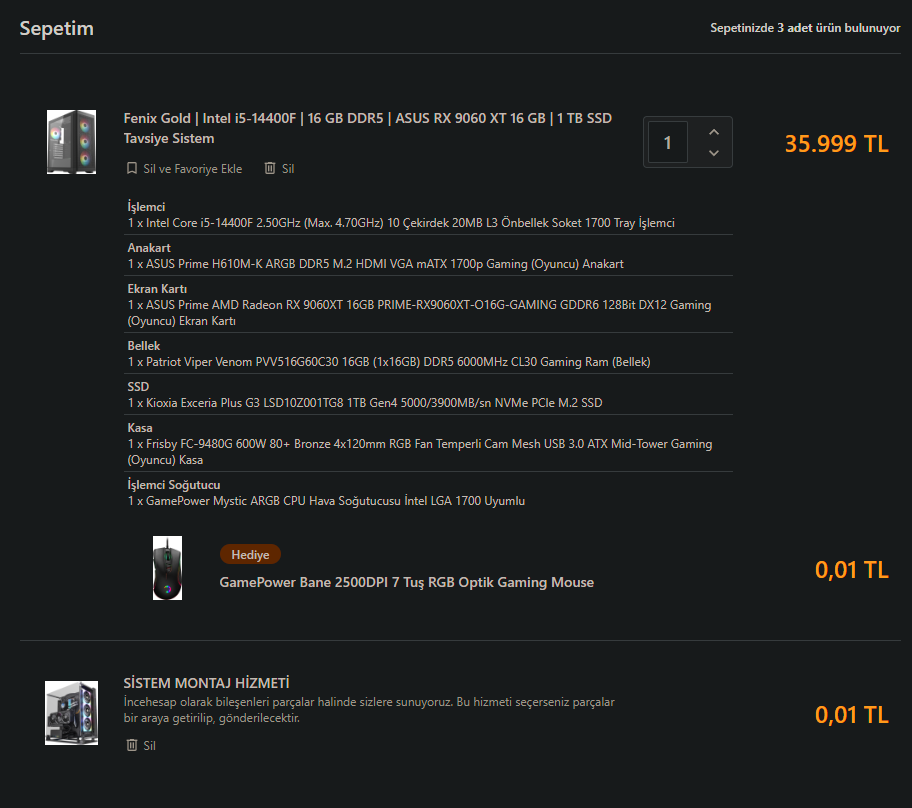Screen dimensions: 912x808
Task: Click the Ekran Kartı component label
Action: point(157,289)
